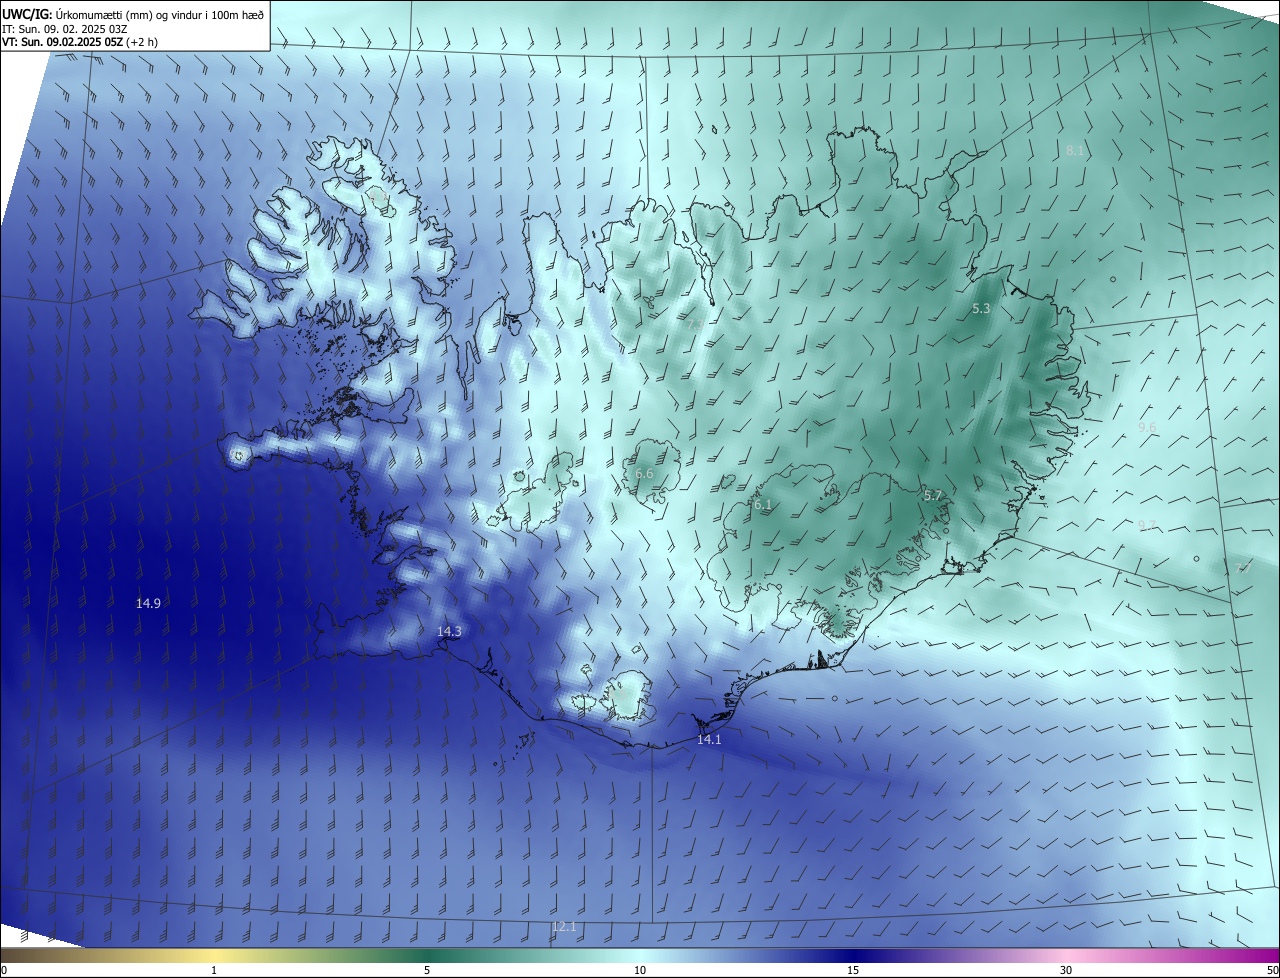1280x978 pixels.
Task: Click the 14.3 value label on the southwest coast
Action: click(x=449, y=631)
